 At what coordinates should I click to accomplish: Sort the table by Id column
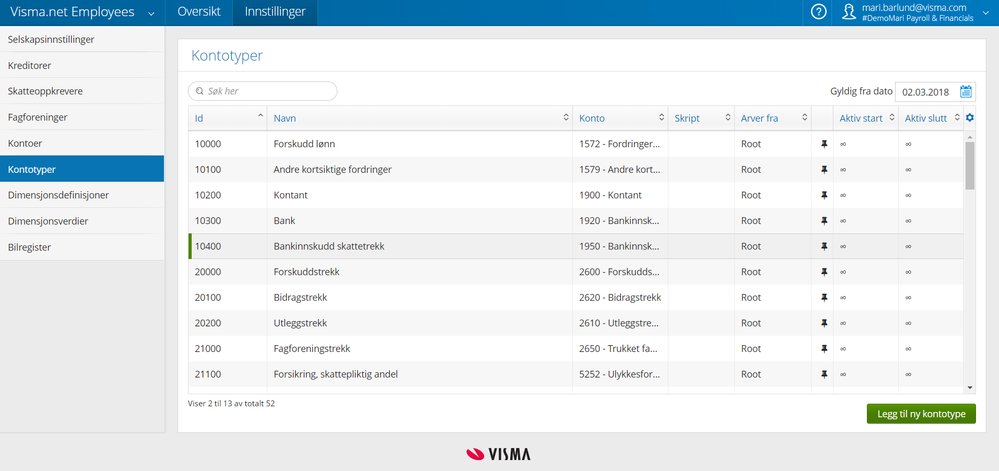pos(227,118)
